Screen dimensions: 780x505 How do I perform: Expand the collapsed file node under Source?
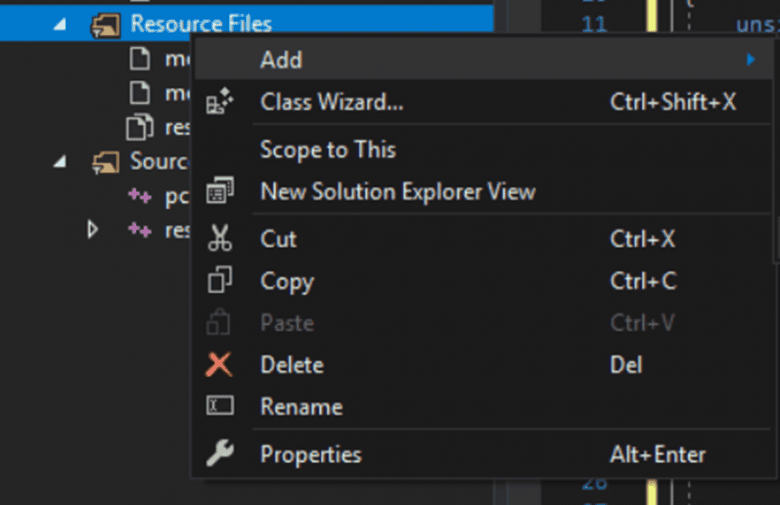click(x=93, y=230)
